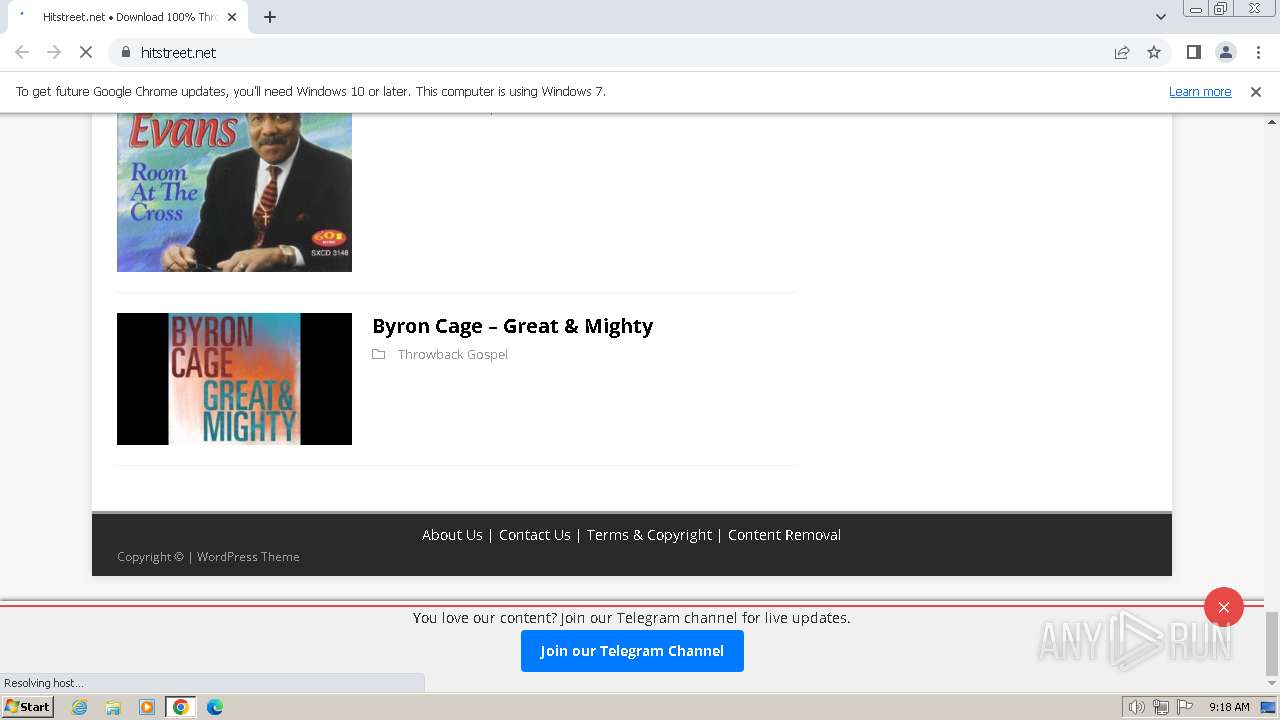Minimize the Chrome window
1280x720 pixels.
tap(1195, 8)
